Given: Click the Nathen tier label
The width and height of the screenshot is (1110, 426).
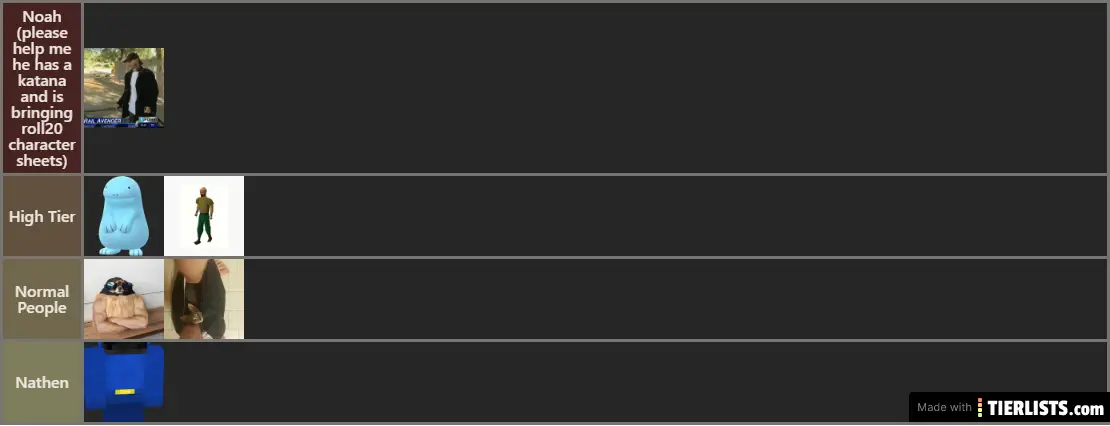Looking at the screenshot, I should [x=42, y=382].
